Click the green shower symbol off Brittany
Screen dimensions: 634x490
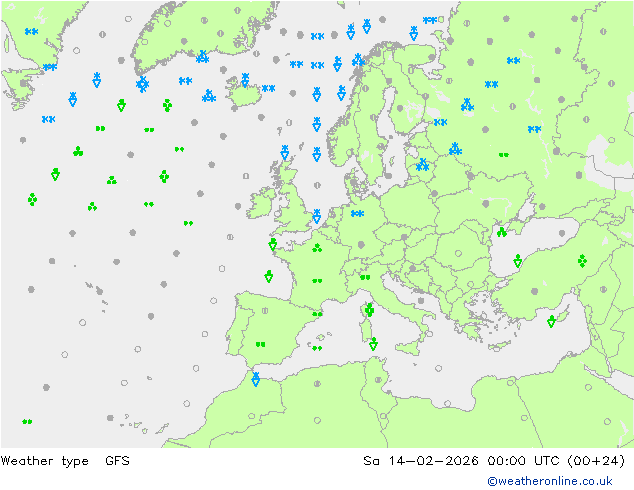click(273, 244)
